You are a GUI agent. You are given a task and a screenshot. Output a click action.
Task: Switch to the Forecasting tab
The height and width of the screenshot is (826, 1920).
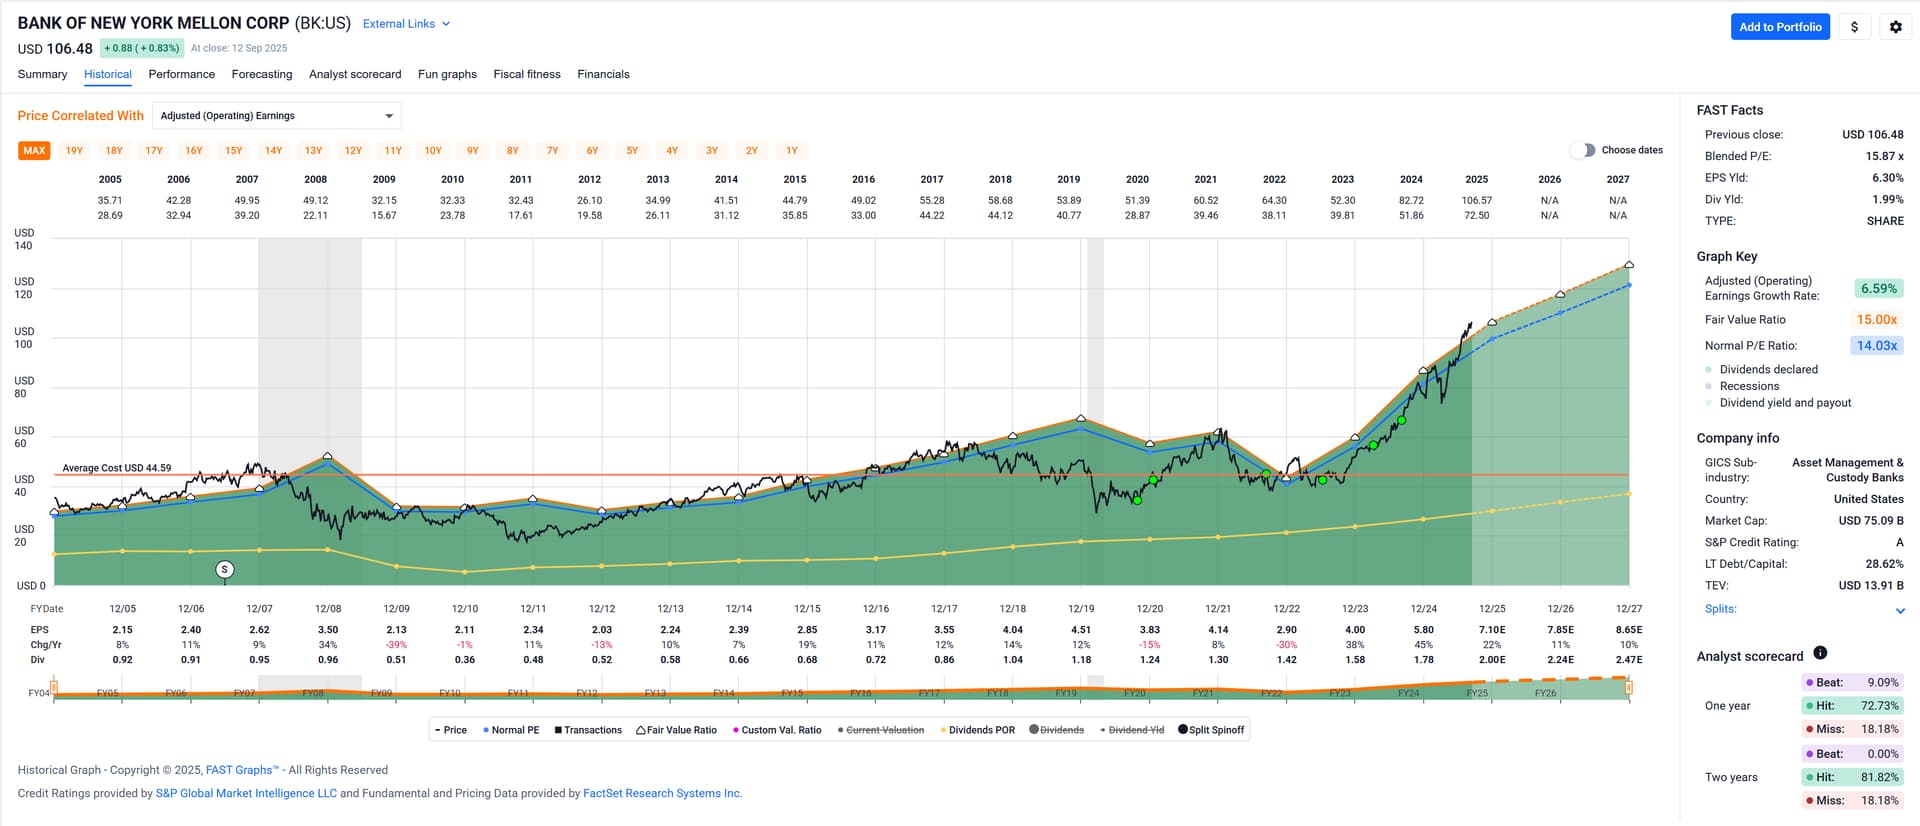pos(262,74)
